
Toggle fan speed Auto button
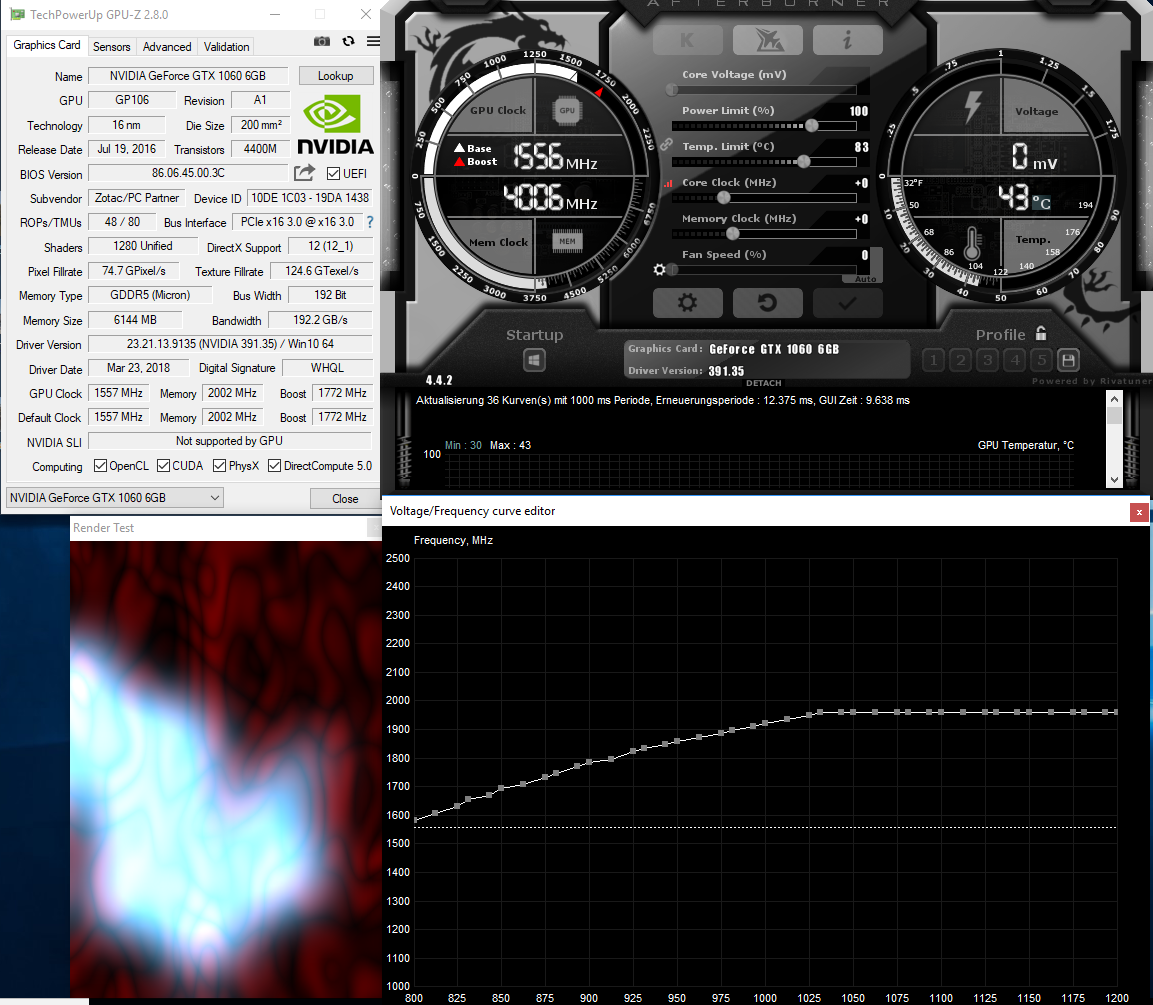point(865,279)
